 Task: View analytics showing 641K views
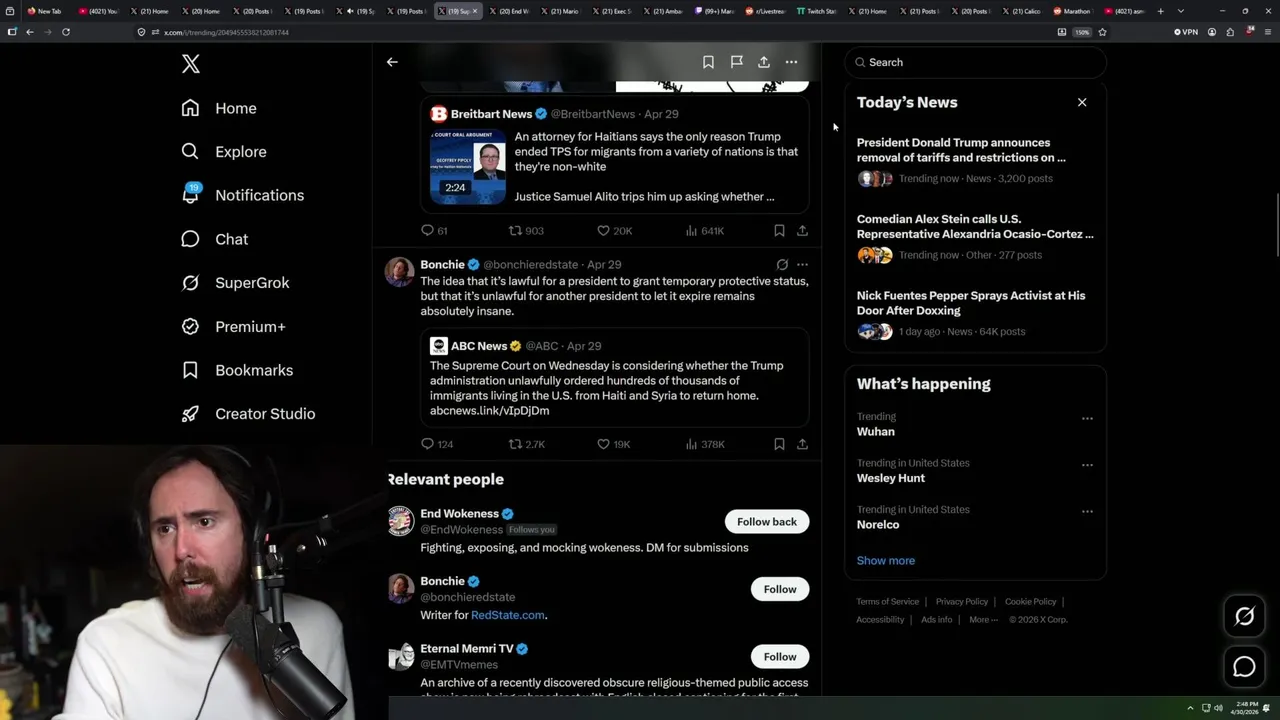click(704, 231)
